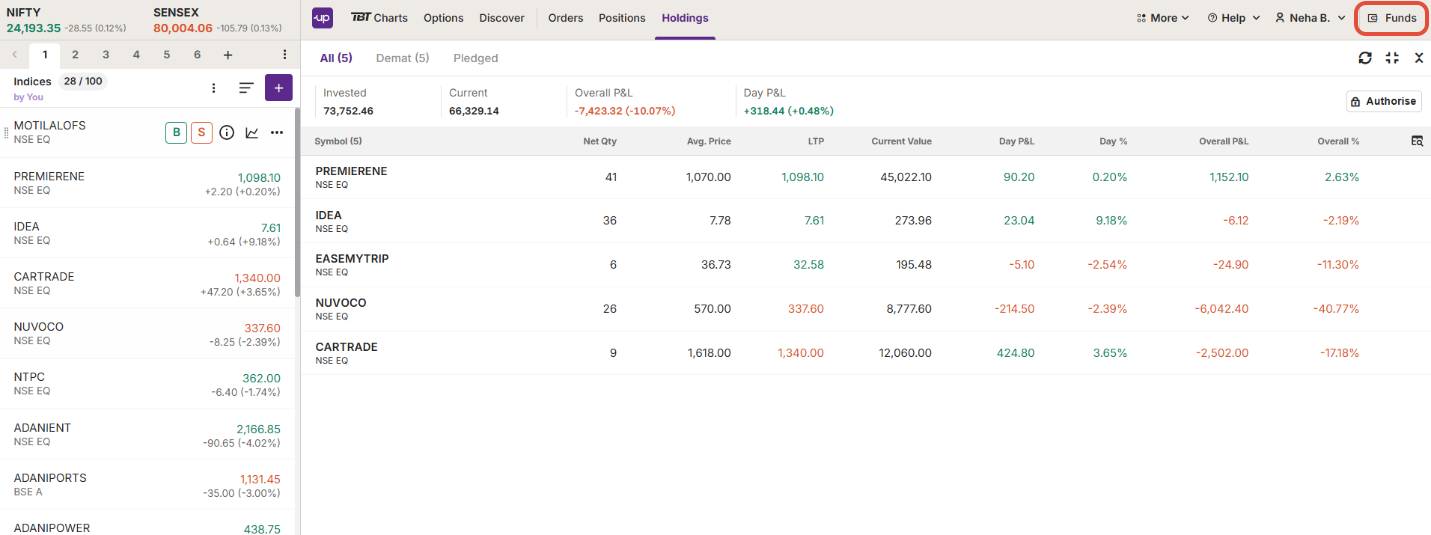Switch to watchlist tab 3
The width and height of the screenshot is (1431, 535).
[x=106, y=55]
